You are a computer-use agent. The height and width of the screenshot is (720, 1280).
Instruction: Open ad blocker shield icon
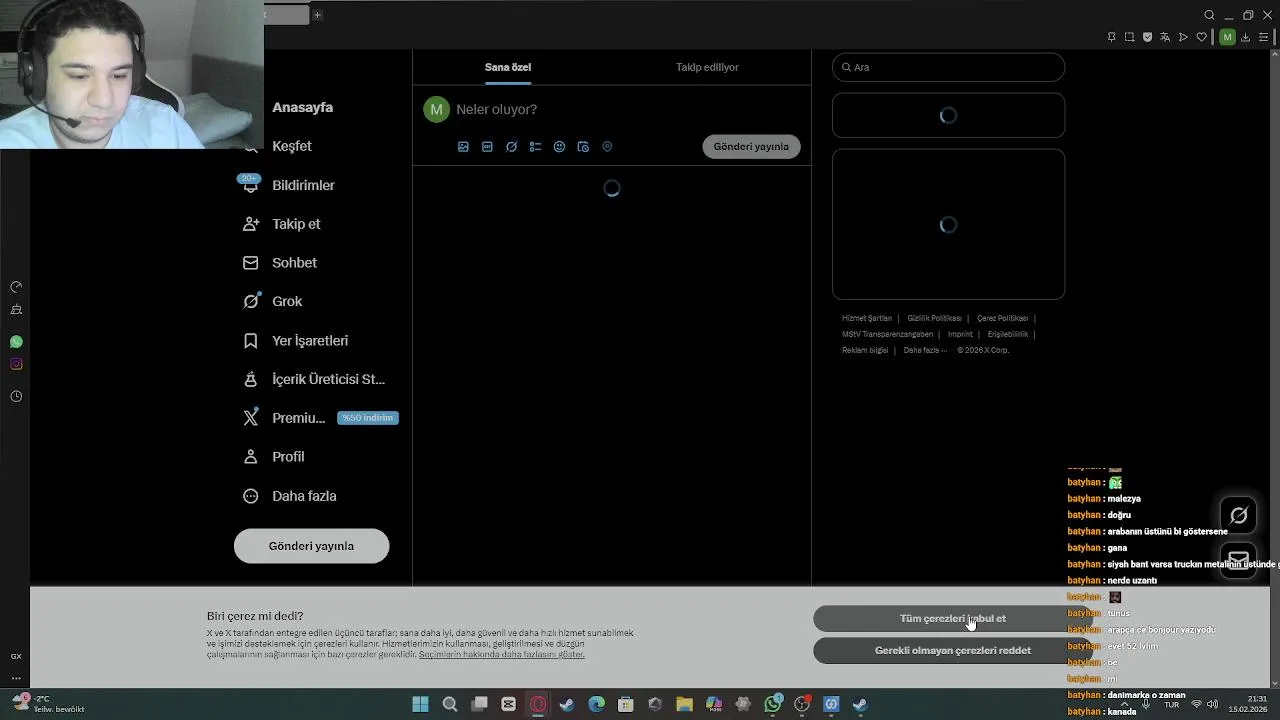1147,37
